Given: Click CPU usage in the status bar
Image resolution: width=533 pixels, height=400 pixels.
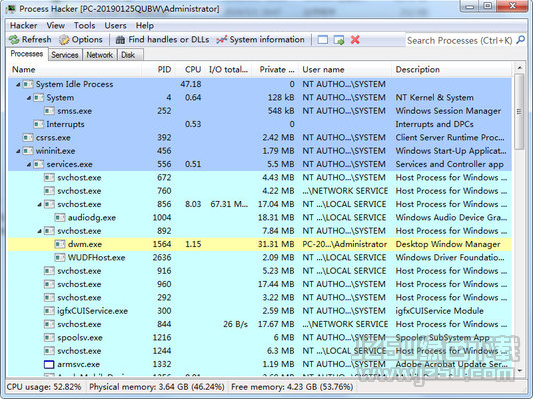Looking at the screenshot, I should (44, 387).
